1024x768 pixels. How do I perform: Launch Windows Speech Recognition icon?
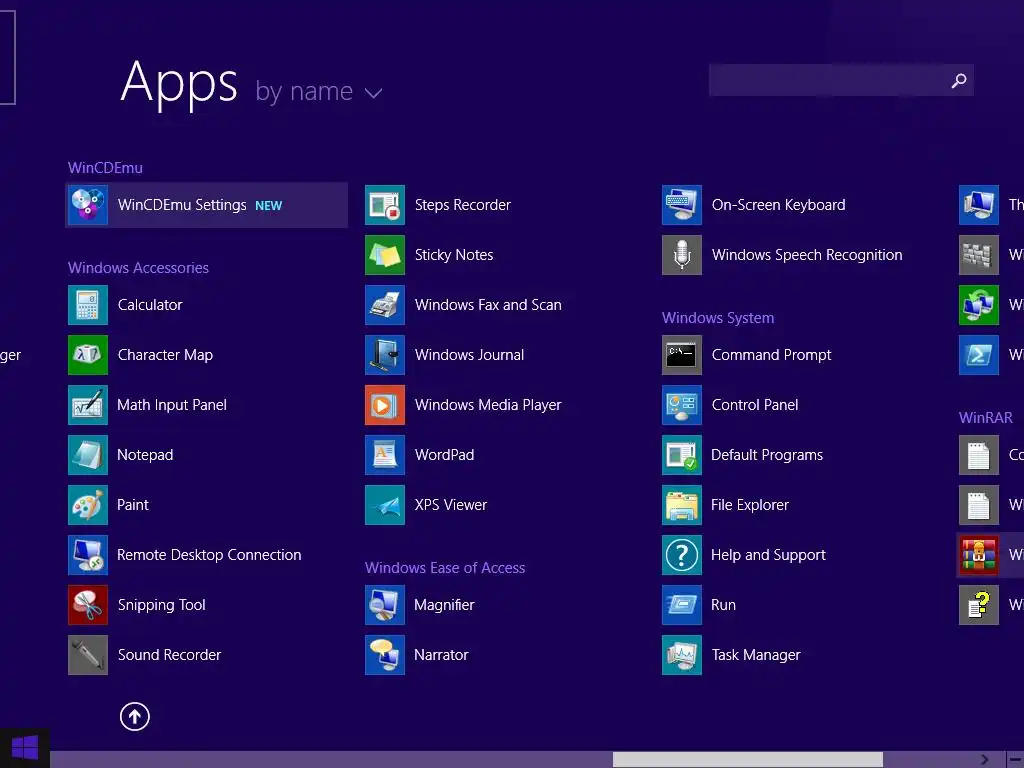pyautogui.click(x=682, y=255)
